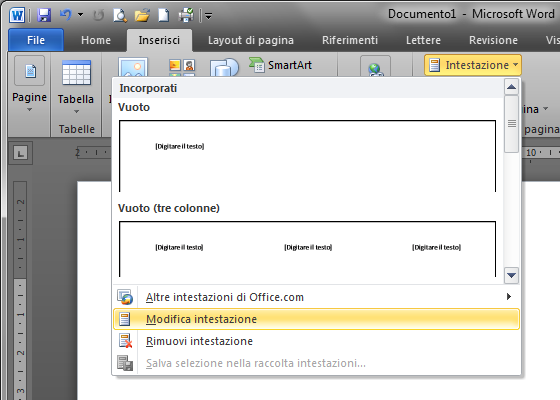Click the ClipArt icon
The height and width of the screenshot is (400, 560).
coord(182,68)
